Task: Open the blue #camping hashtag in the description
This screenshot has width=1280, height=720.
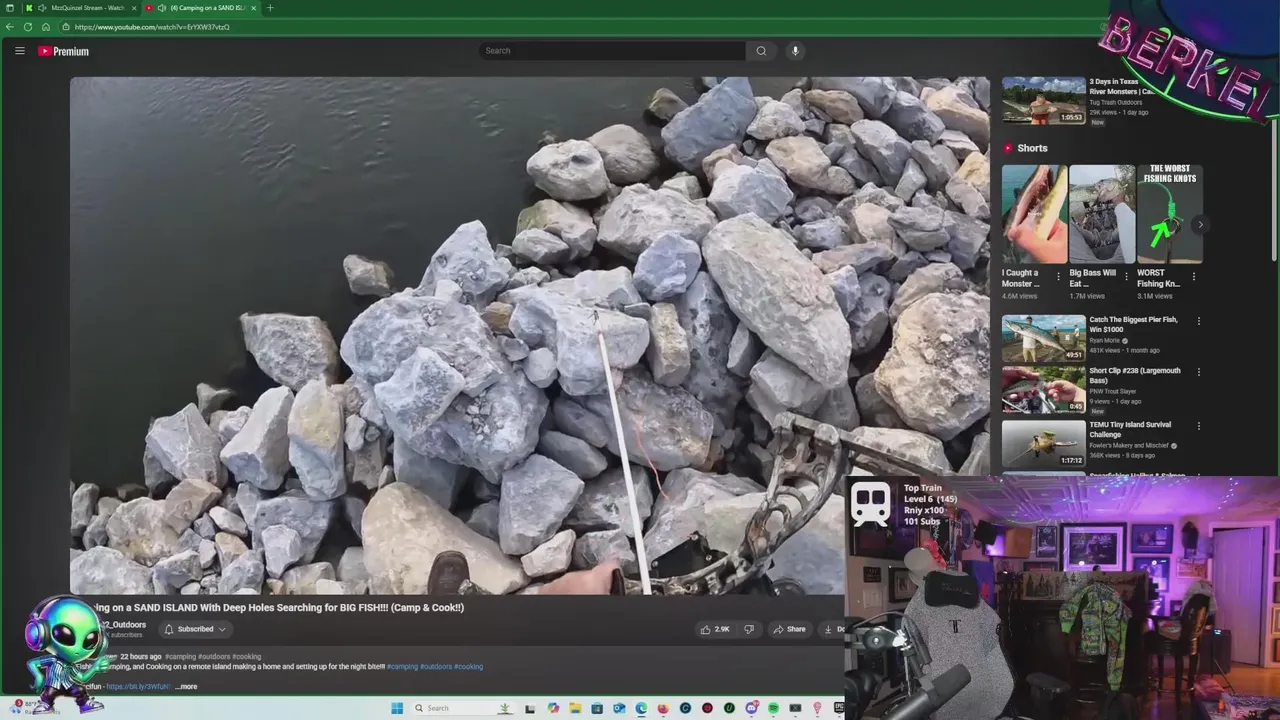Action: coord(402,667)
